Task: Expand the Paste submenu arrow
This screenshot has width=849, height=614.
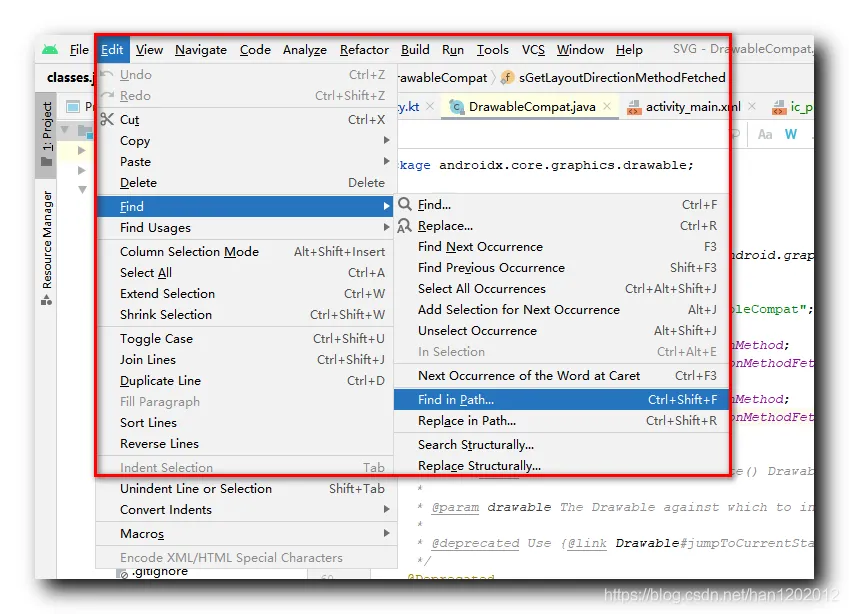Action: point(386,161)
